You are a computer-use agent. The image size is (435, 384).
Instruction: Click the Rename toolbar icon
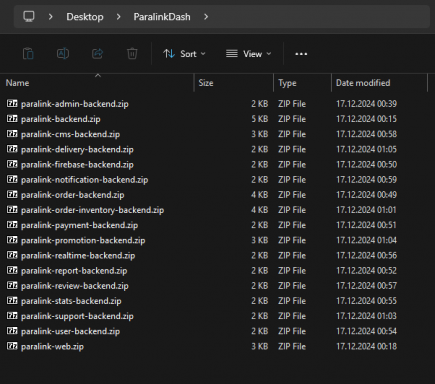point(63,54)
